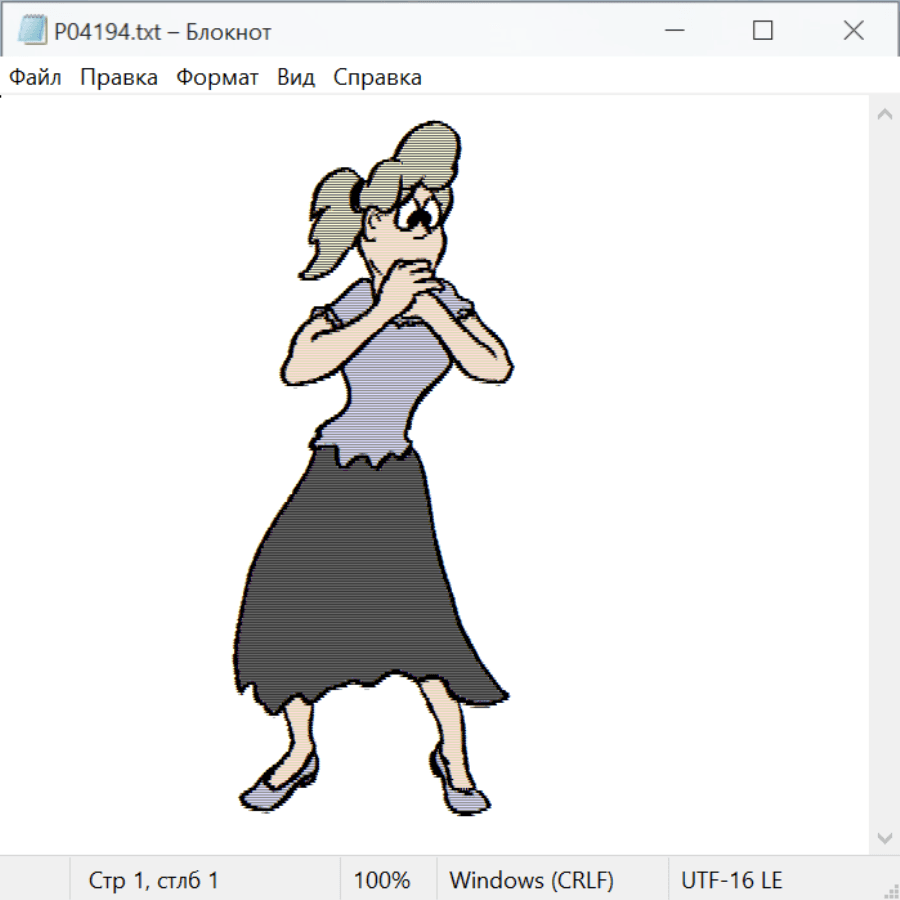Open the Файл menu

(x=35, y=77)
